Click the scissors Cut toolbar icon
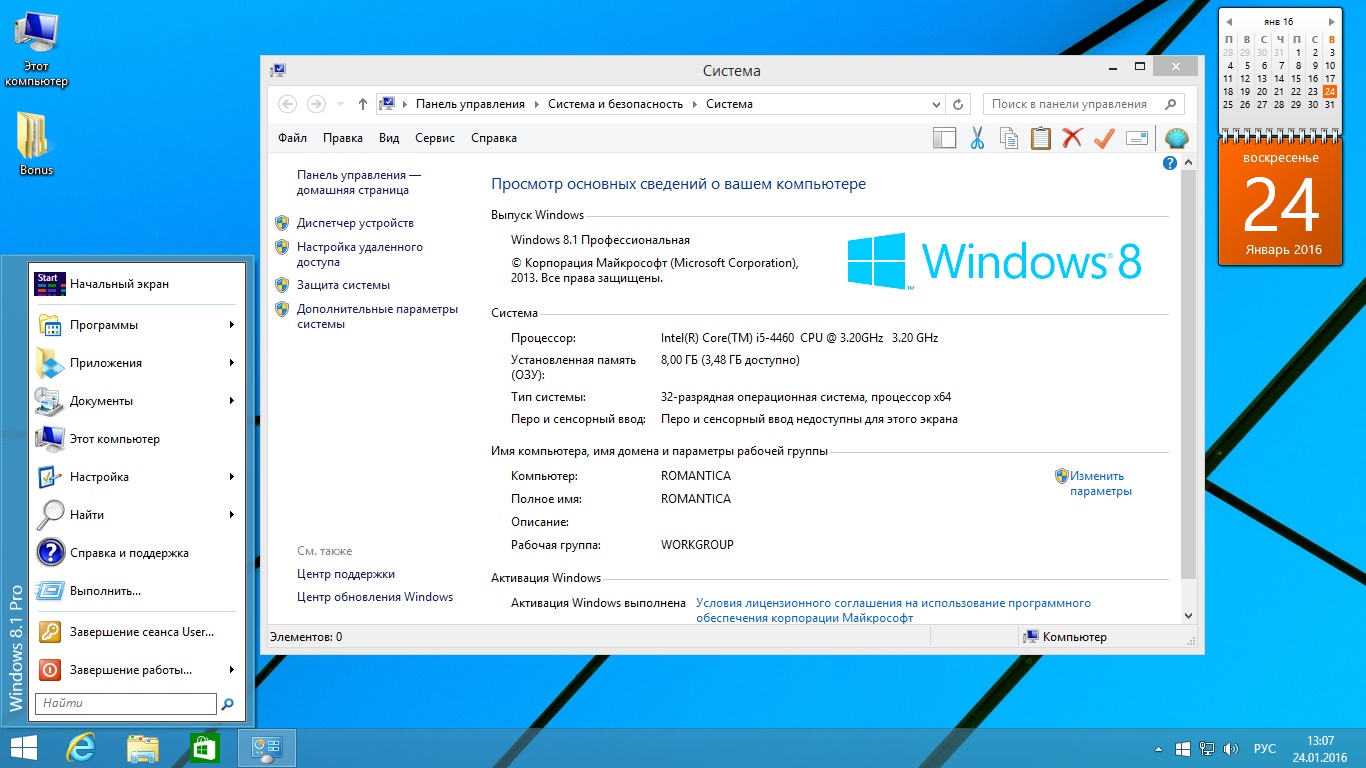This screenshot has height=768, width=1366. 977,138
